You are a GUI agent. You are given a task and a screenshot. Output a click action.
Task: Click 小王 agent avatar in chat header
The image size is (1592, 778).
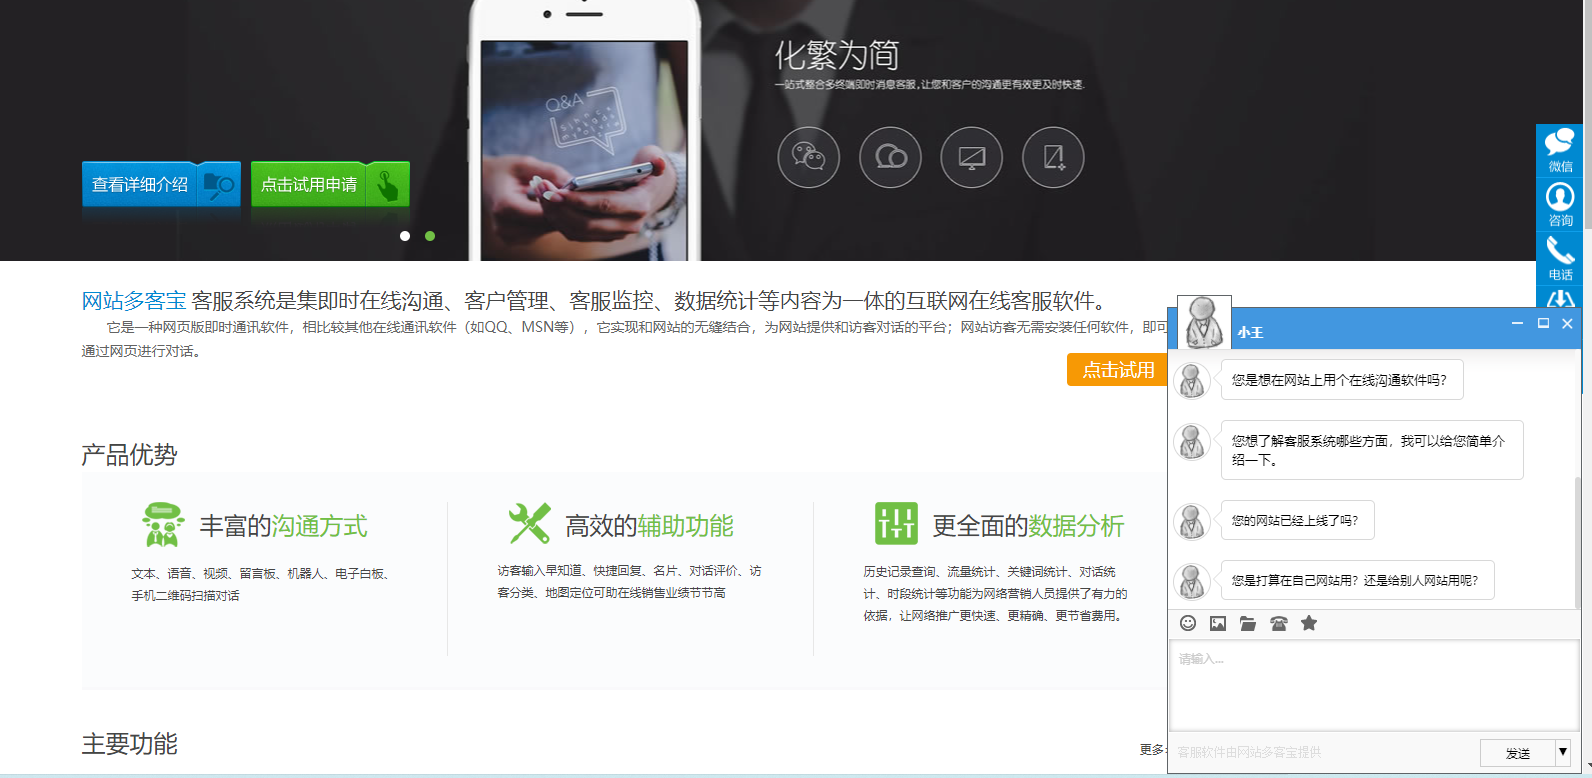tap(1204, 322)
